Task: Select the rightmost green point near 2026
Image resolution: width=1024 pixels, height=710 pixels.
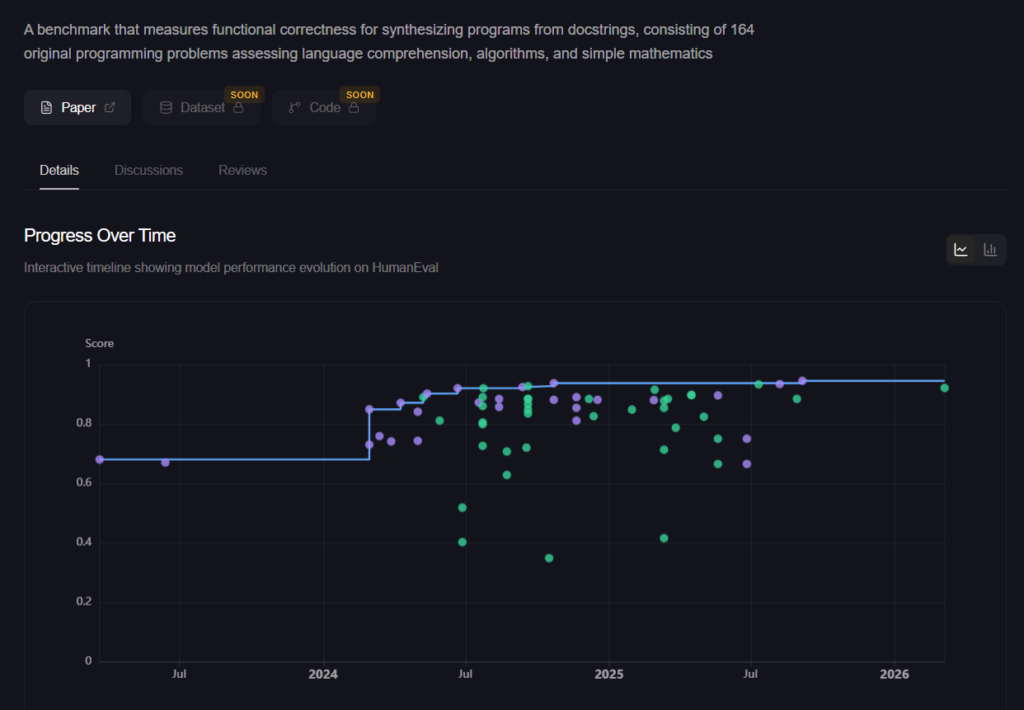Action: [944, 388]
